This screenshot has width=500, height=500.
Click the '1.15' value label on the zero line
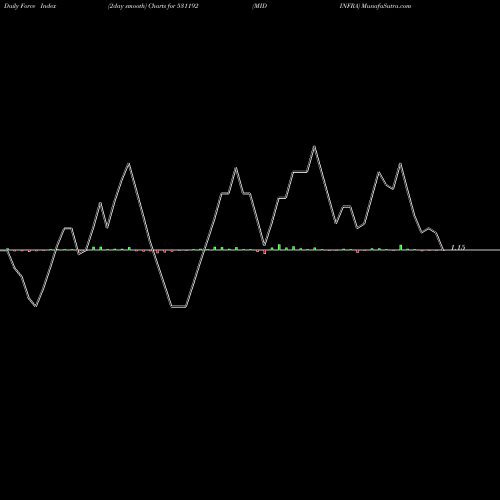(458, 247)
